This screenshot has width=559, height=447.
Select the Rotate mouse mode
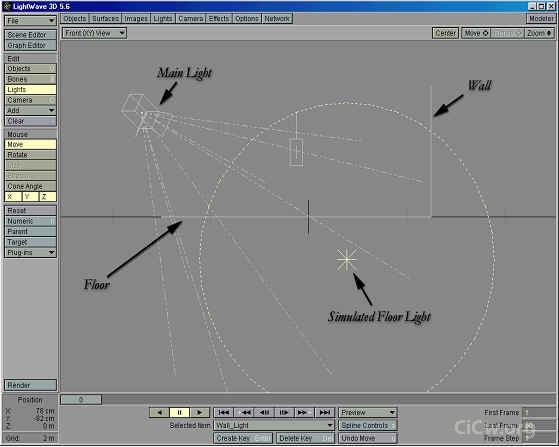tap(30, 155)
